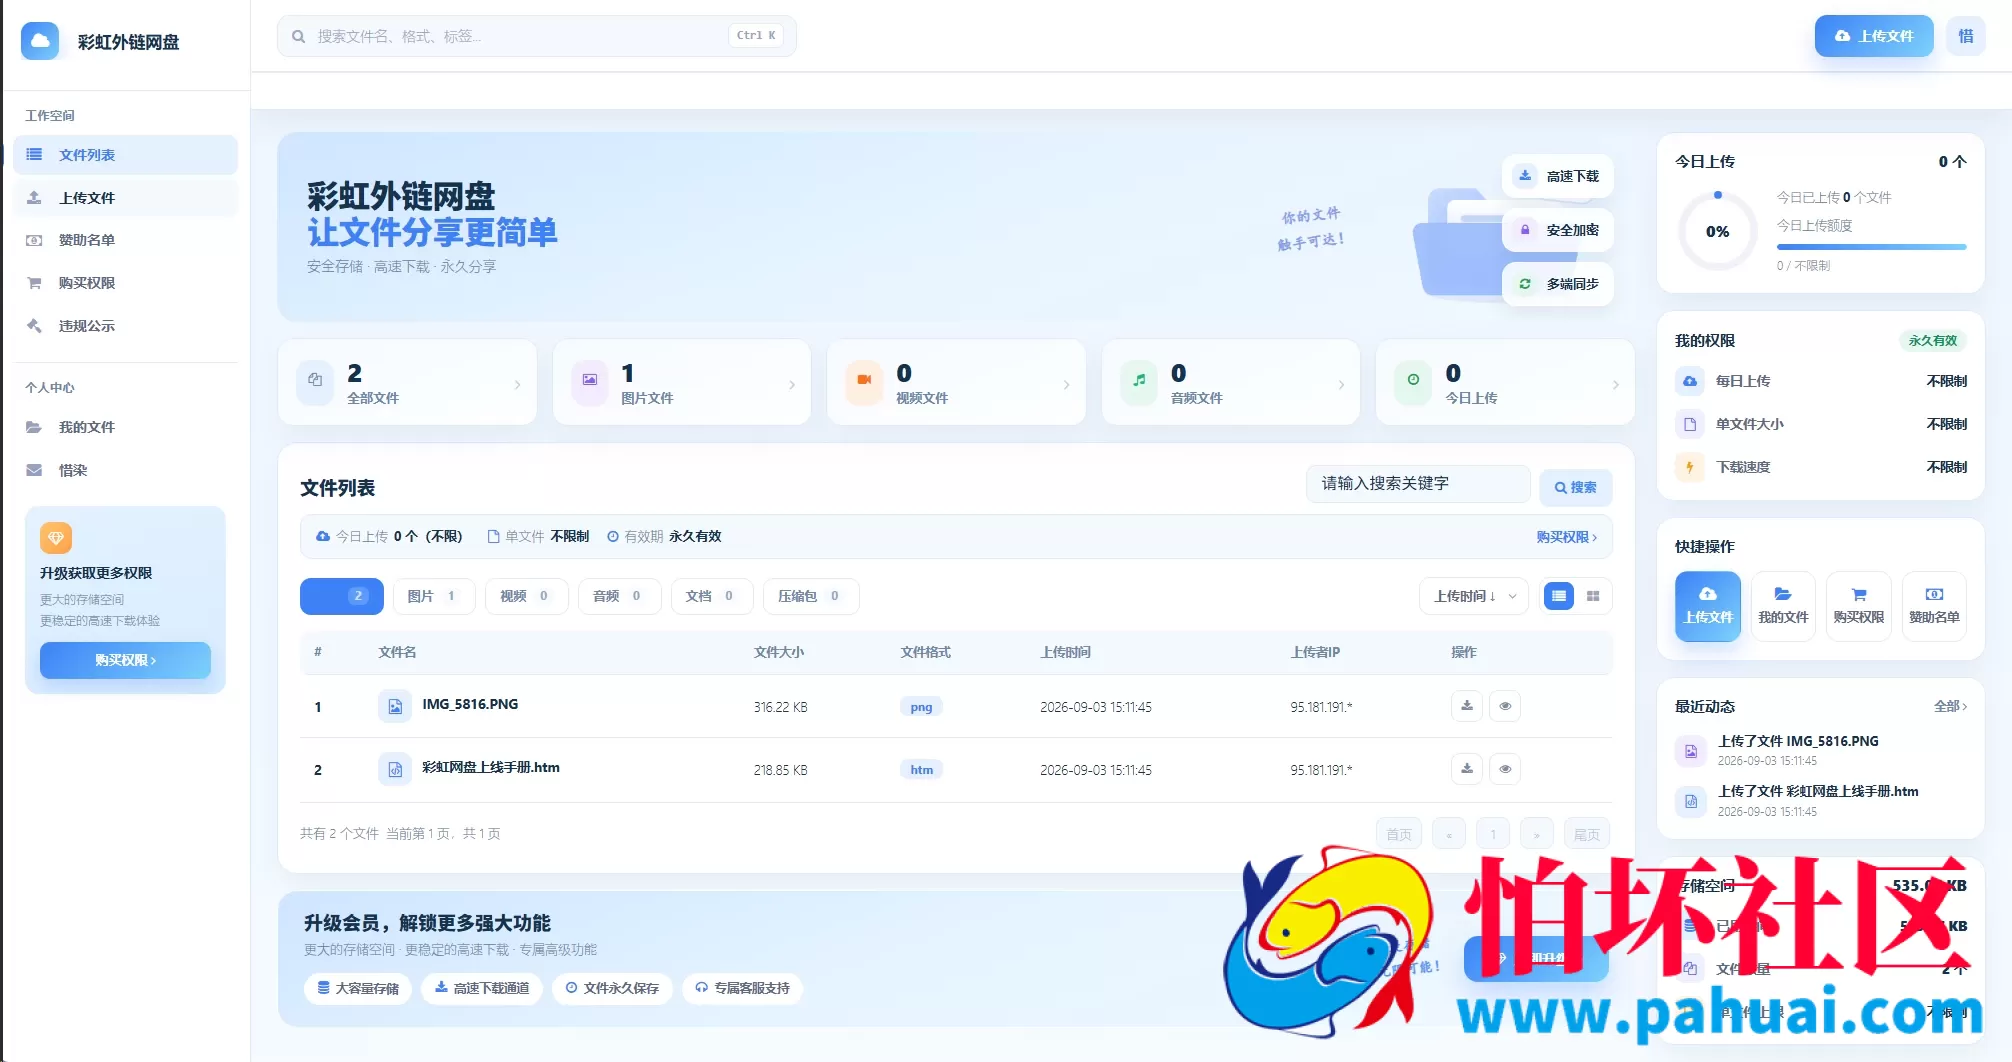Click the file name 彩虹网盘上线手册.htm
2012x1062 pixels.
point(491,767)
